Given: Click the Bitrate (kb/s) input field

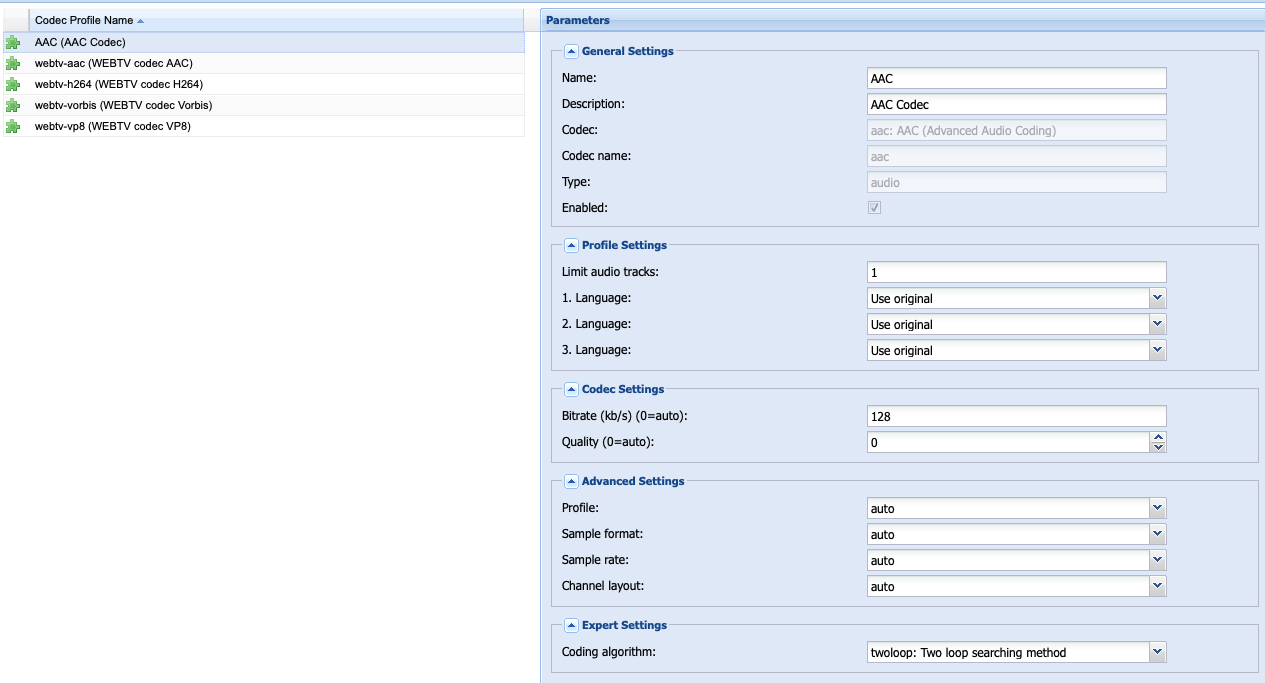Looking at the screenshot, I should [1016, 416].
